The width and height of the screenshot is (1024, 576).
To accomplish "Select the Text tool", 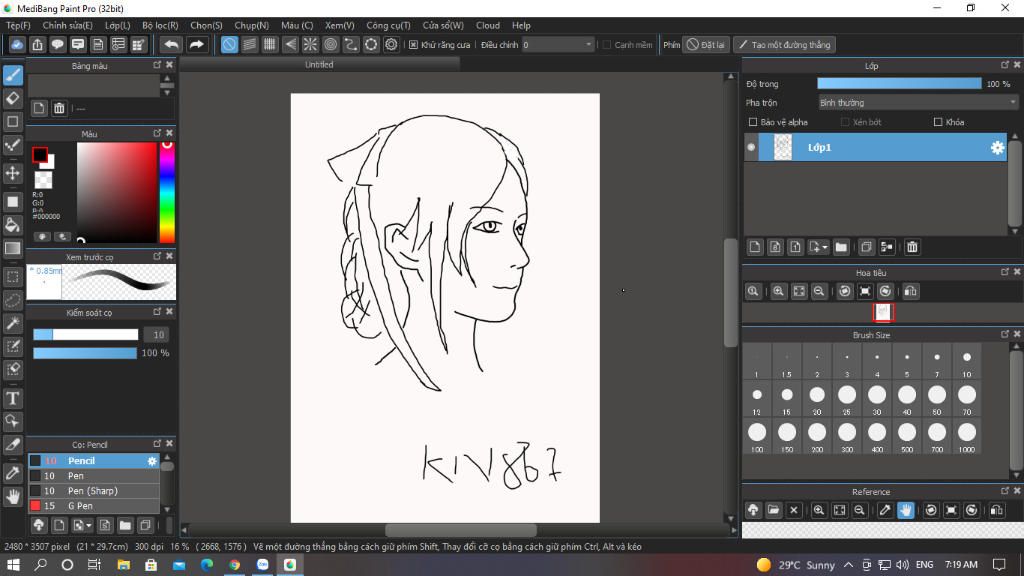I will [13, 398].
